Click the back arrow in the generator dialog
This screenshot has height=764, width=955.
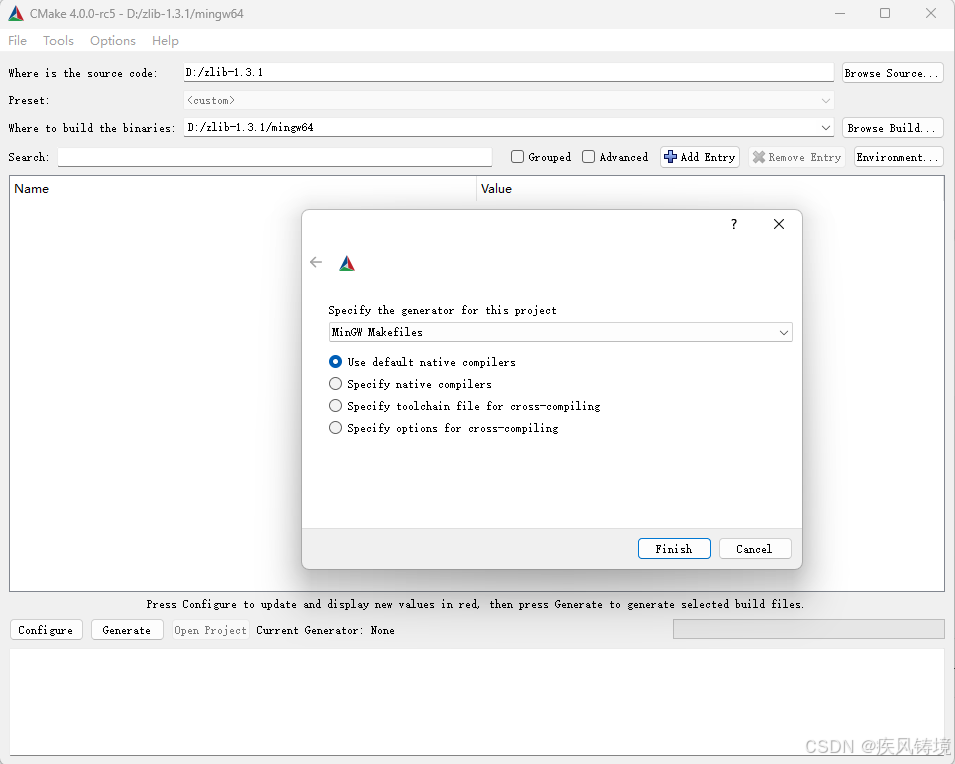(x=315, y=263)
